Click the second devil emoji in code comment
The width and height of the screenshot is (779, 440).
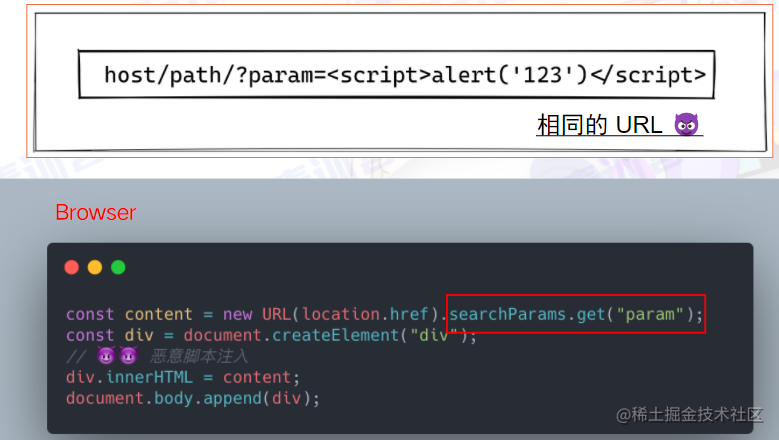128,356
